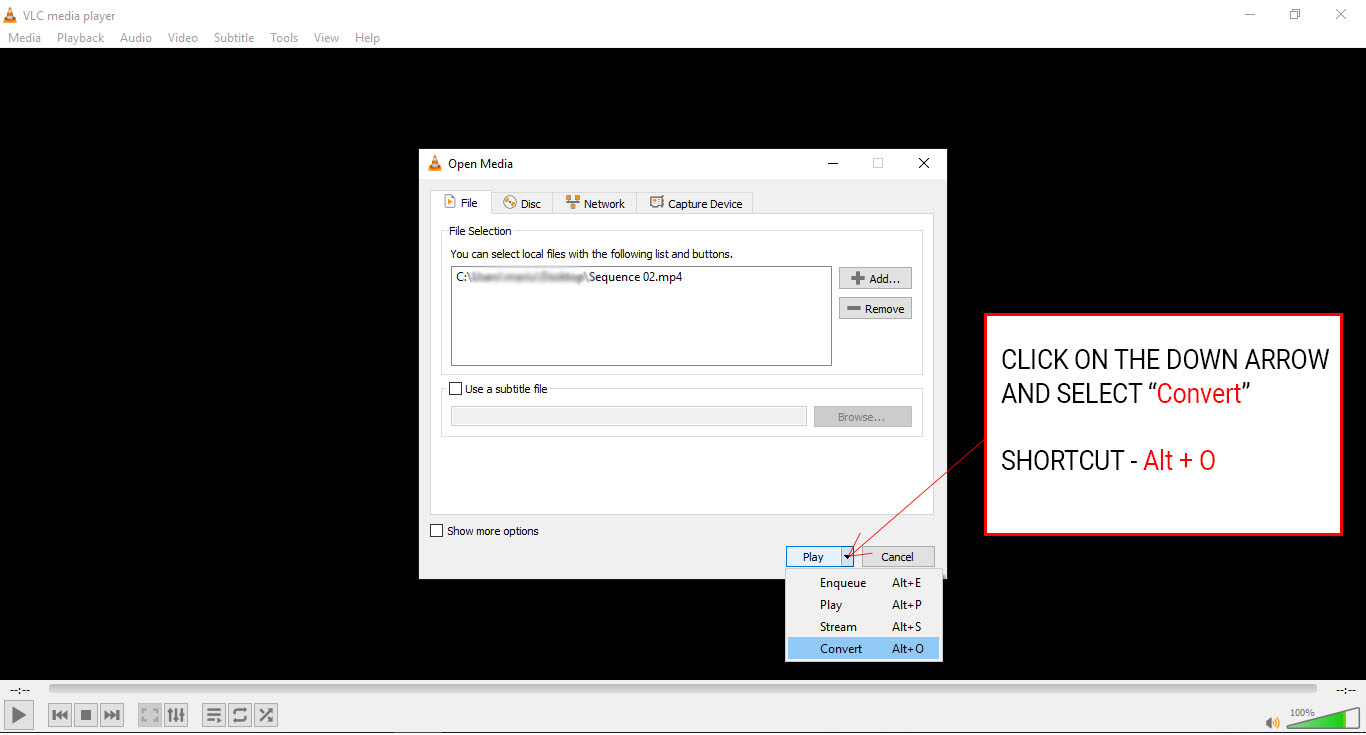The height and width of the screenshot is (735, 1366).
Task: Click the greyed Browse... button
Action: tap(862, 416)
